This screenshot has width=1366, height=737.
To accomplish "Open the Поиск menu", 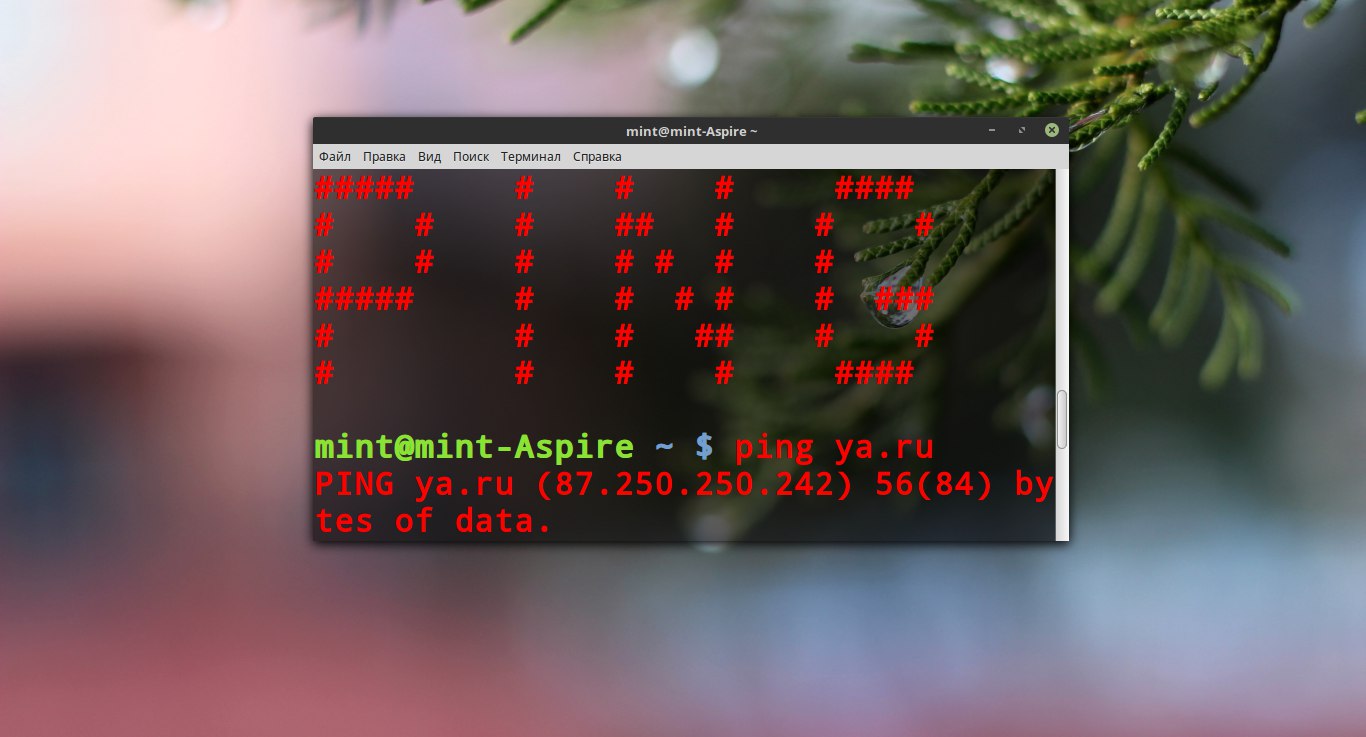I will pyautogui.click(x=471, y=157).
